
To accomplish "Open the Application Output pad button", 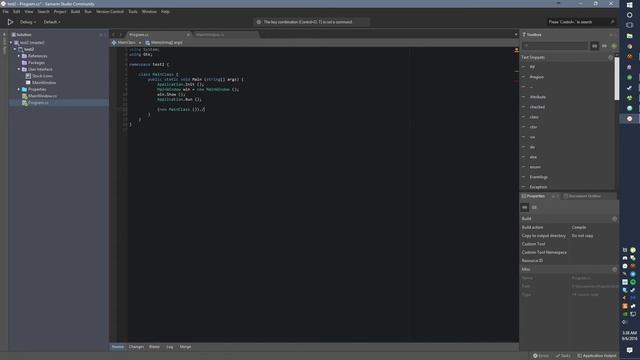I will pyautogui.click(x=597, y=356).
